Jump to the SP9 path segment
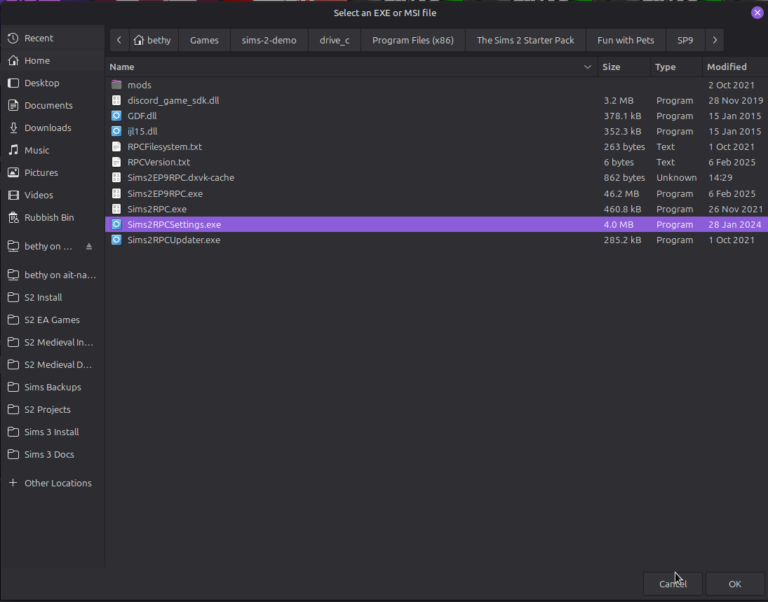 click(685, 40)
